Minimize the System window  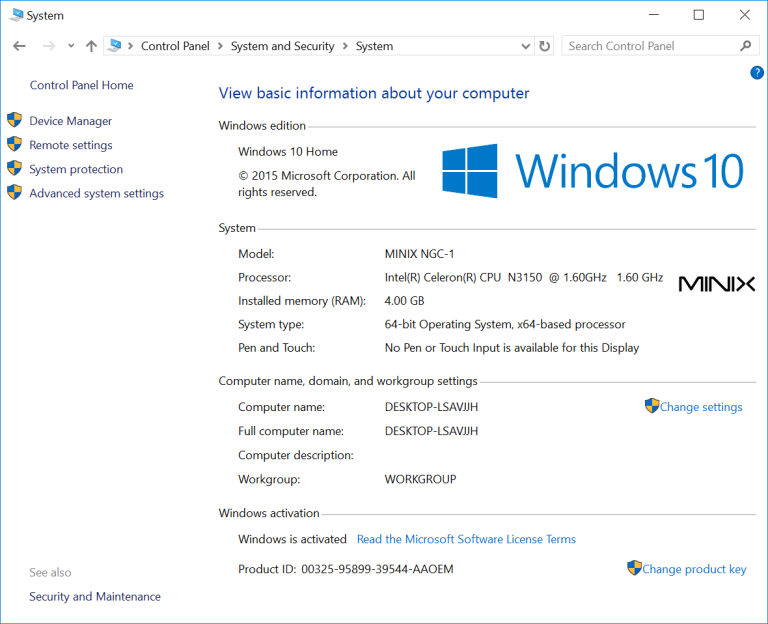653,15
